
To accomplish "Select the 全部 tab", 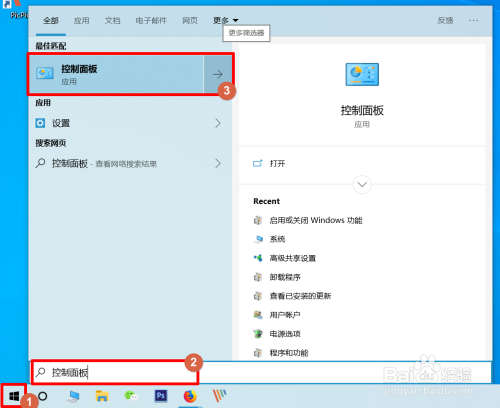I will [x=51, y=20].
